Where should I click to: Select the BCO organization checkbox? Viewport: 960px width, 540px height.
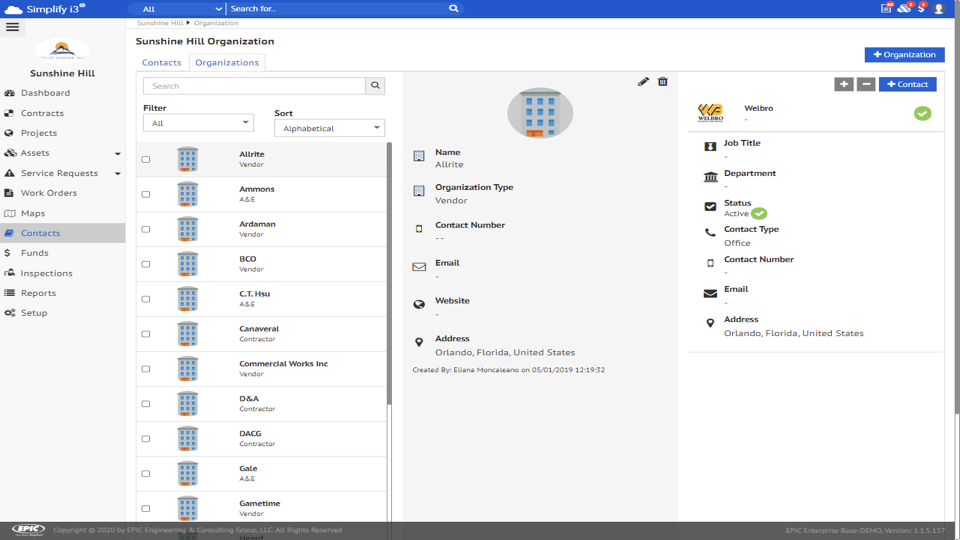(x=146, y=265)
